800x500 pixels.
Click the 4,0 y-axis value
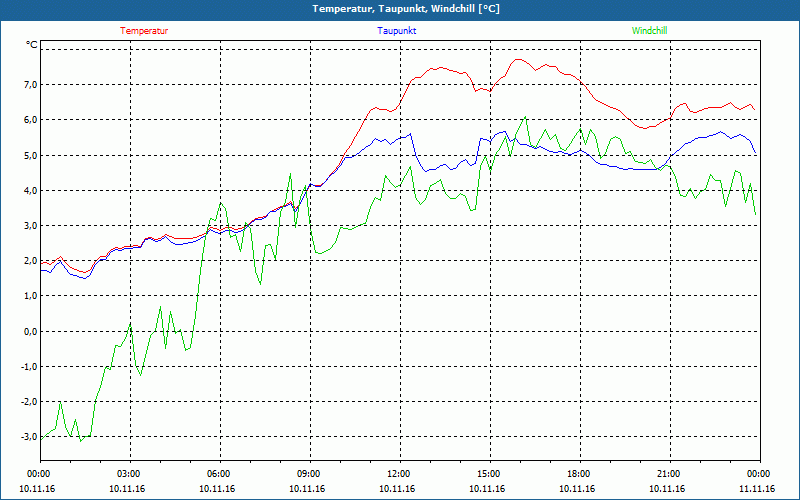coord(31,190)
